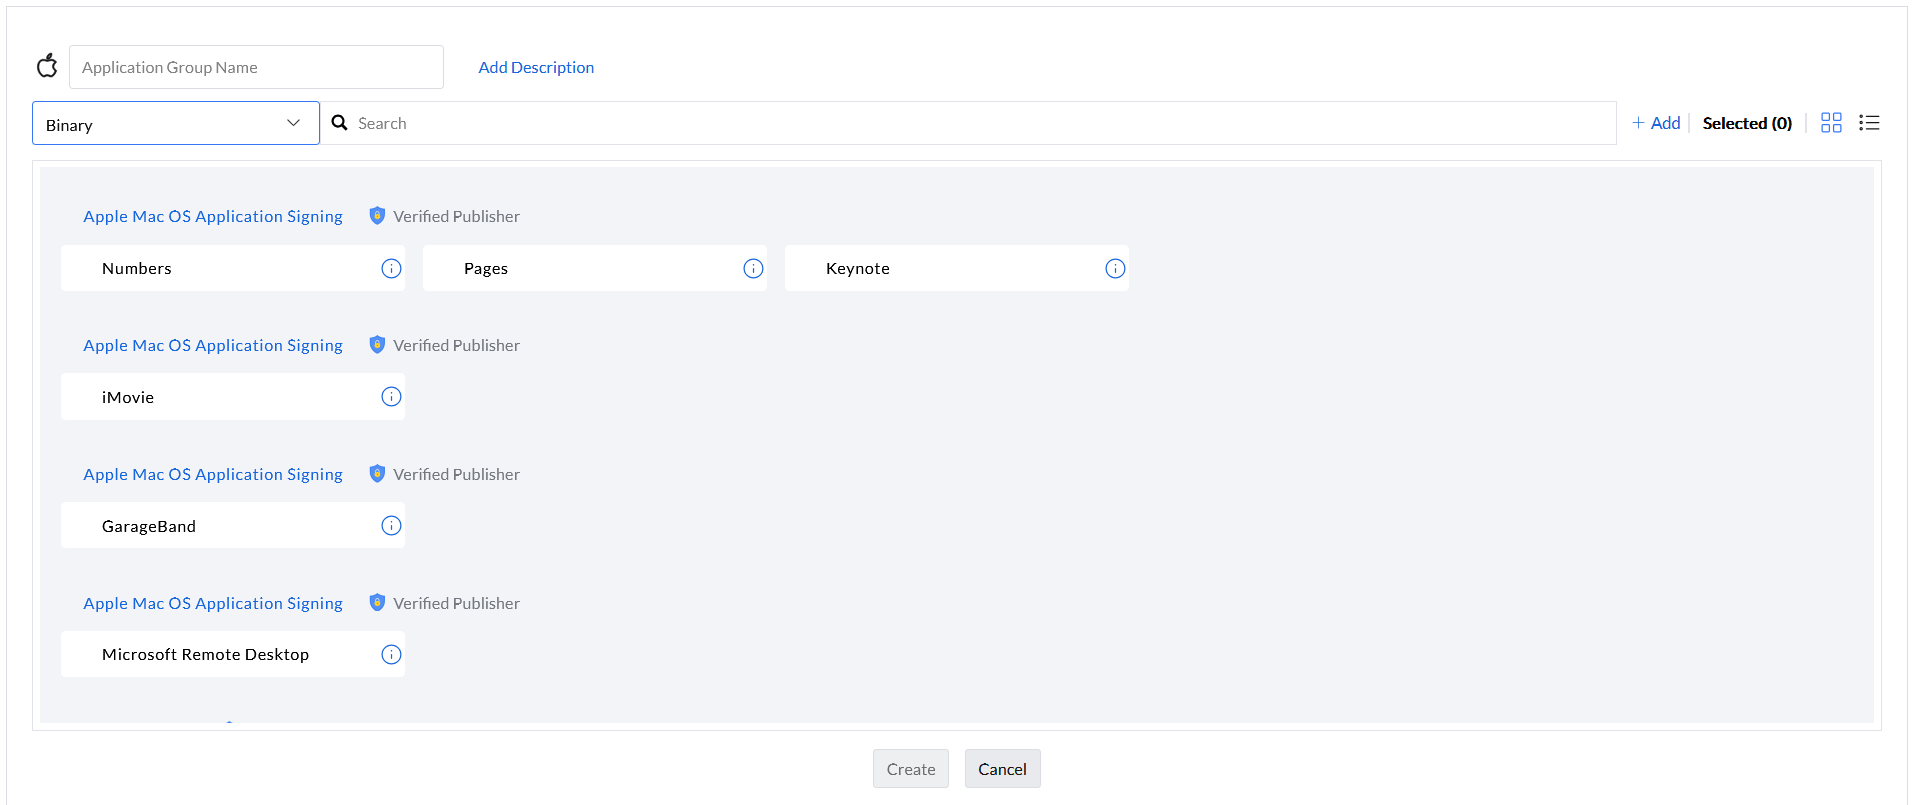The height and width of the screenshot is (805, 1919).
Task: Click the search magnifier icon
Action: pyautogui.click(x=340, y=123)
